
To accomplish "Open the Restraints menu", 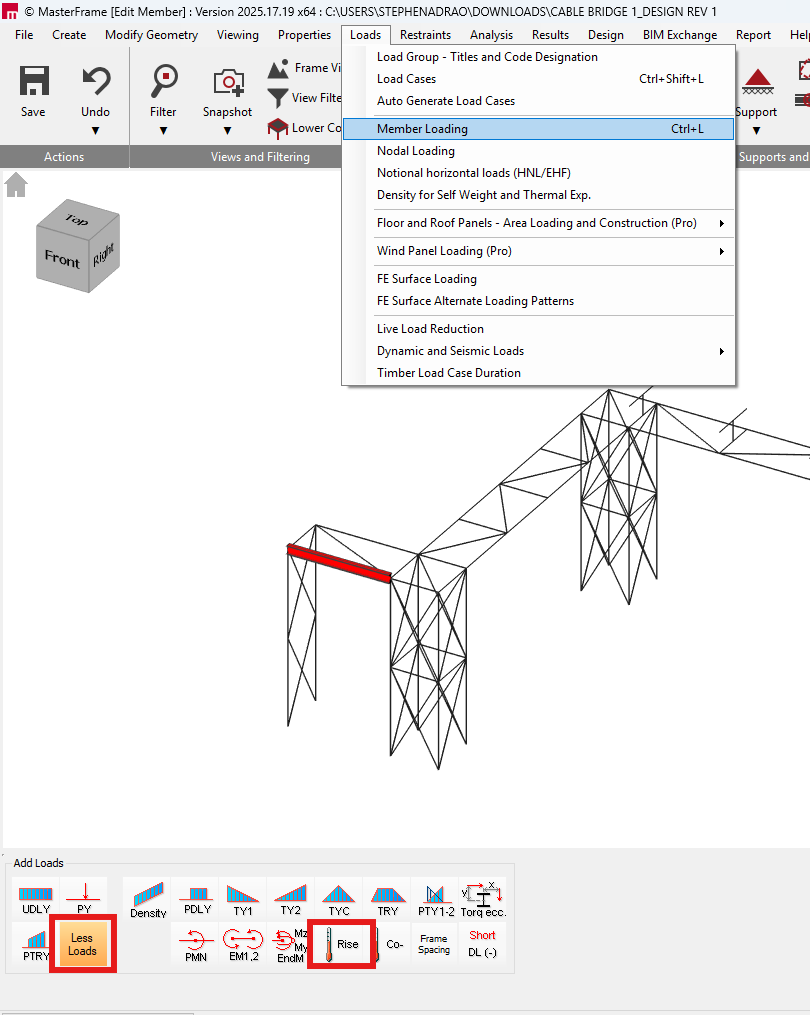I will 425,35.
